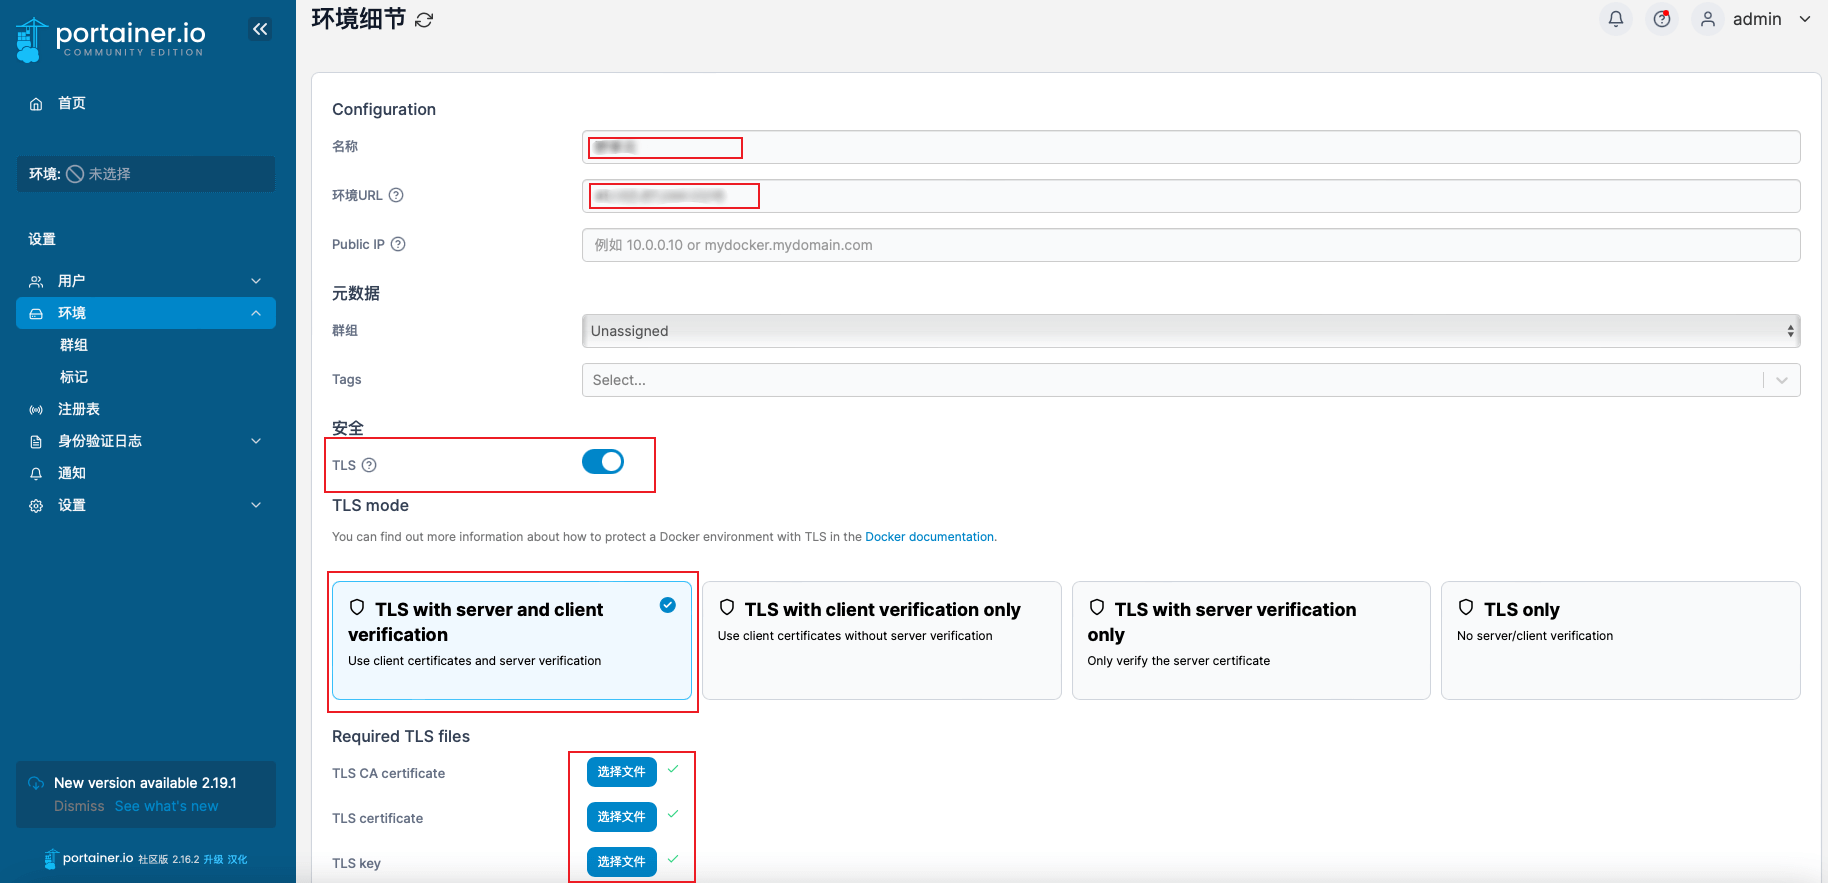
Task: Click the help question-mark icon in header
Action: [x=1661, y=19]
